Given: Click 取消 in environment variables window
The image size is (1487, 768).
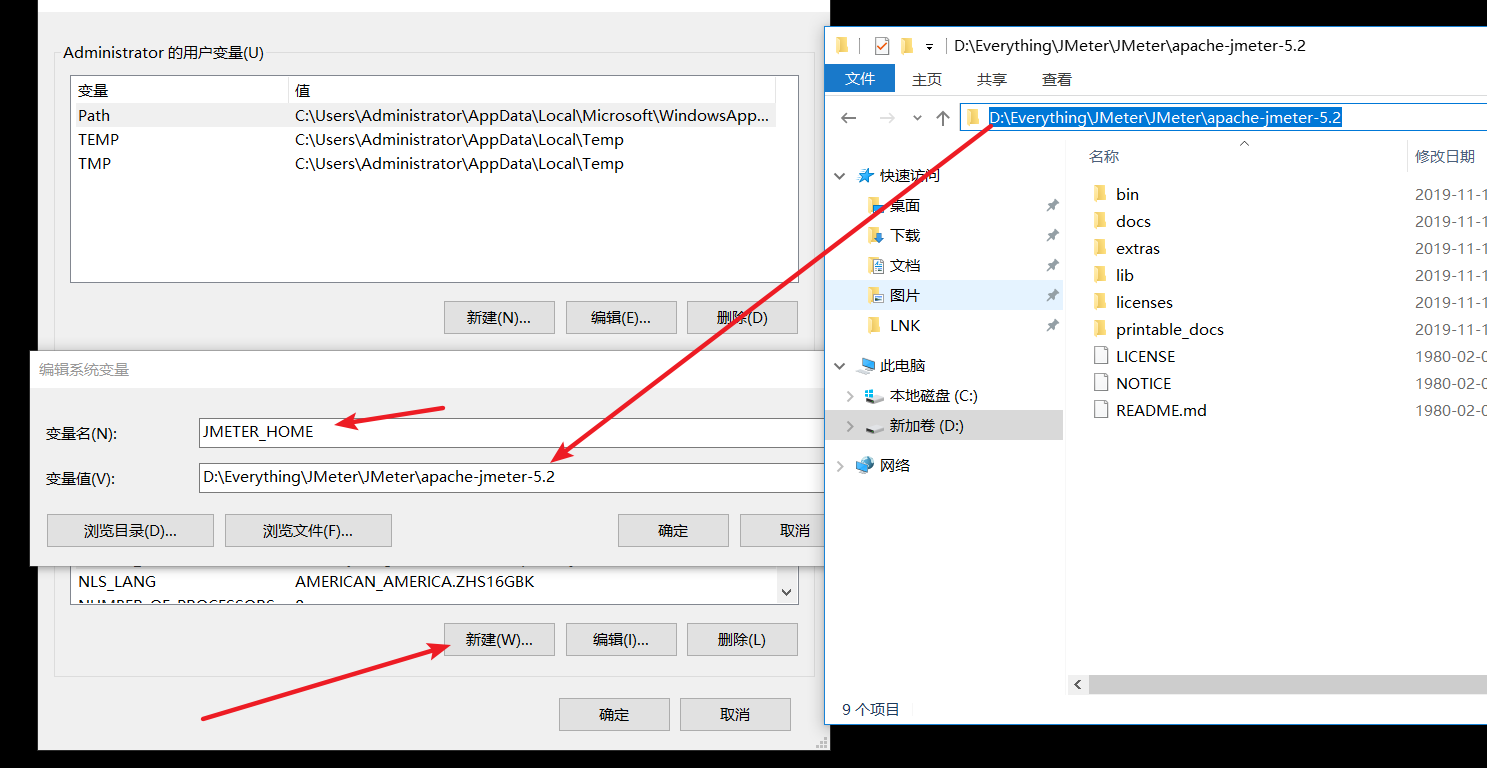Looking at the screenshot, I should click(x=735, y=715).
